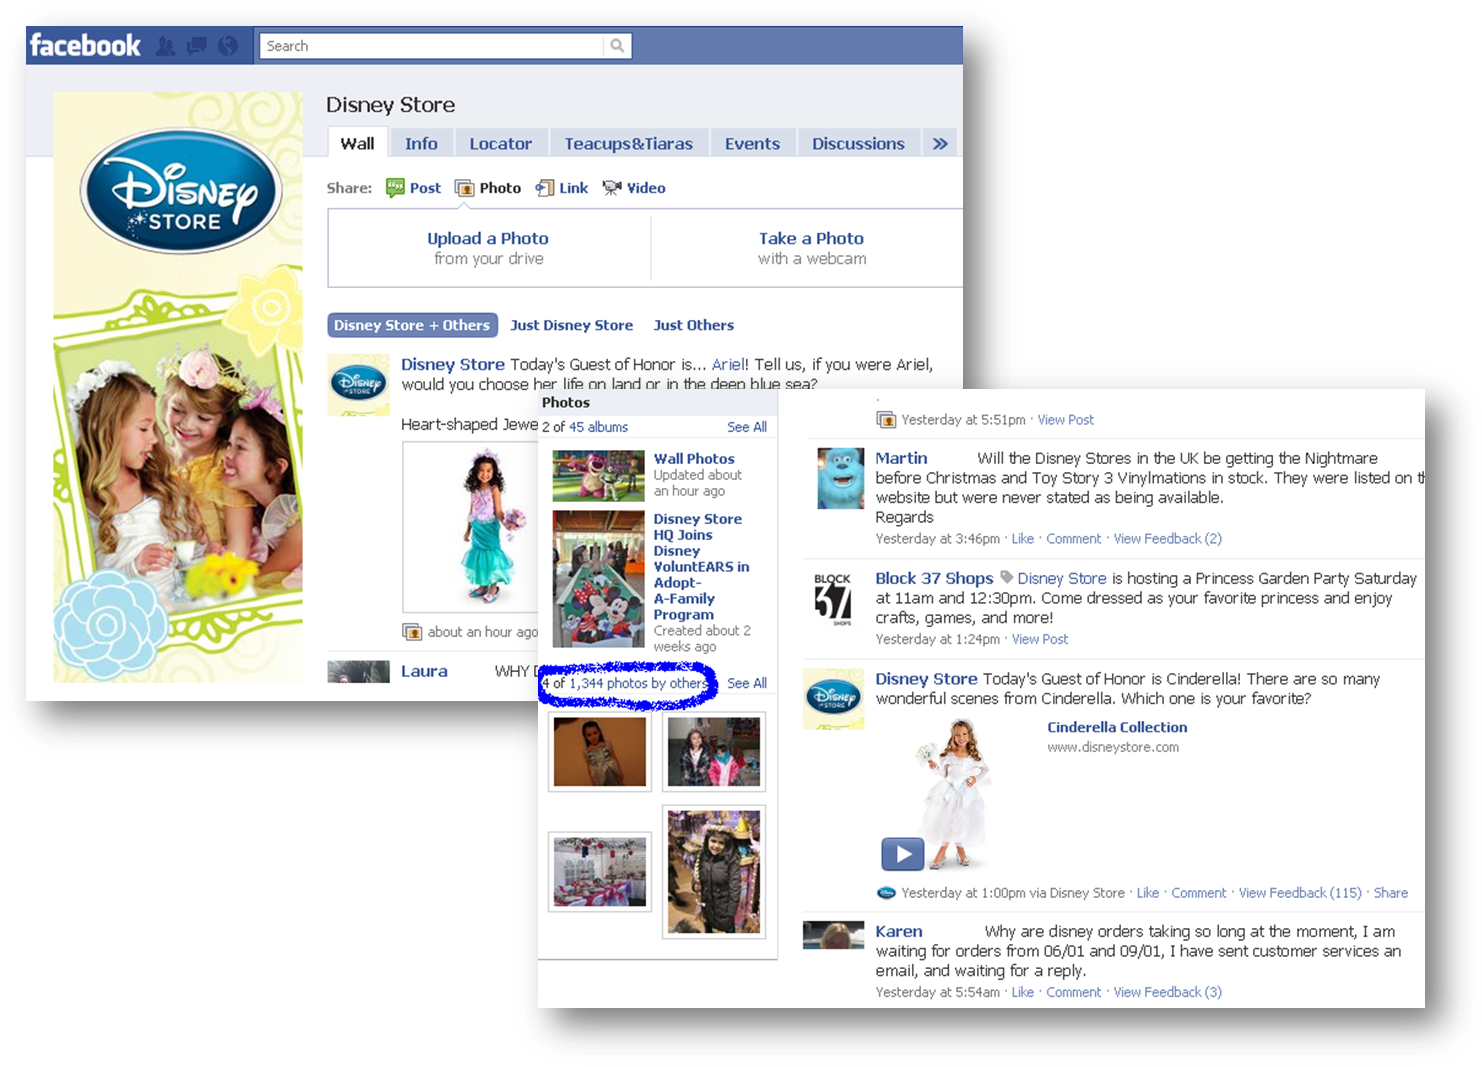This screenshot has height=1067, width=1482.
Task: Comment on Karen's post
Action: coord(1073,992)
